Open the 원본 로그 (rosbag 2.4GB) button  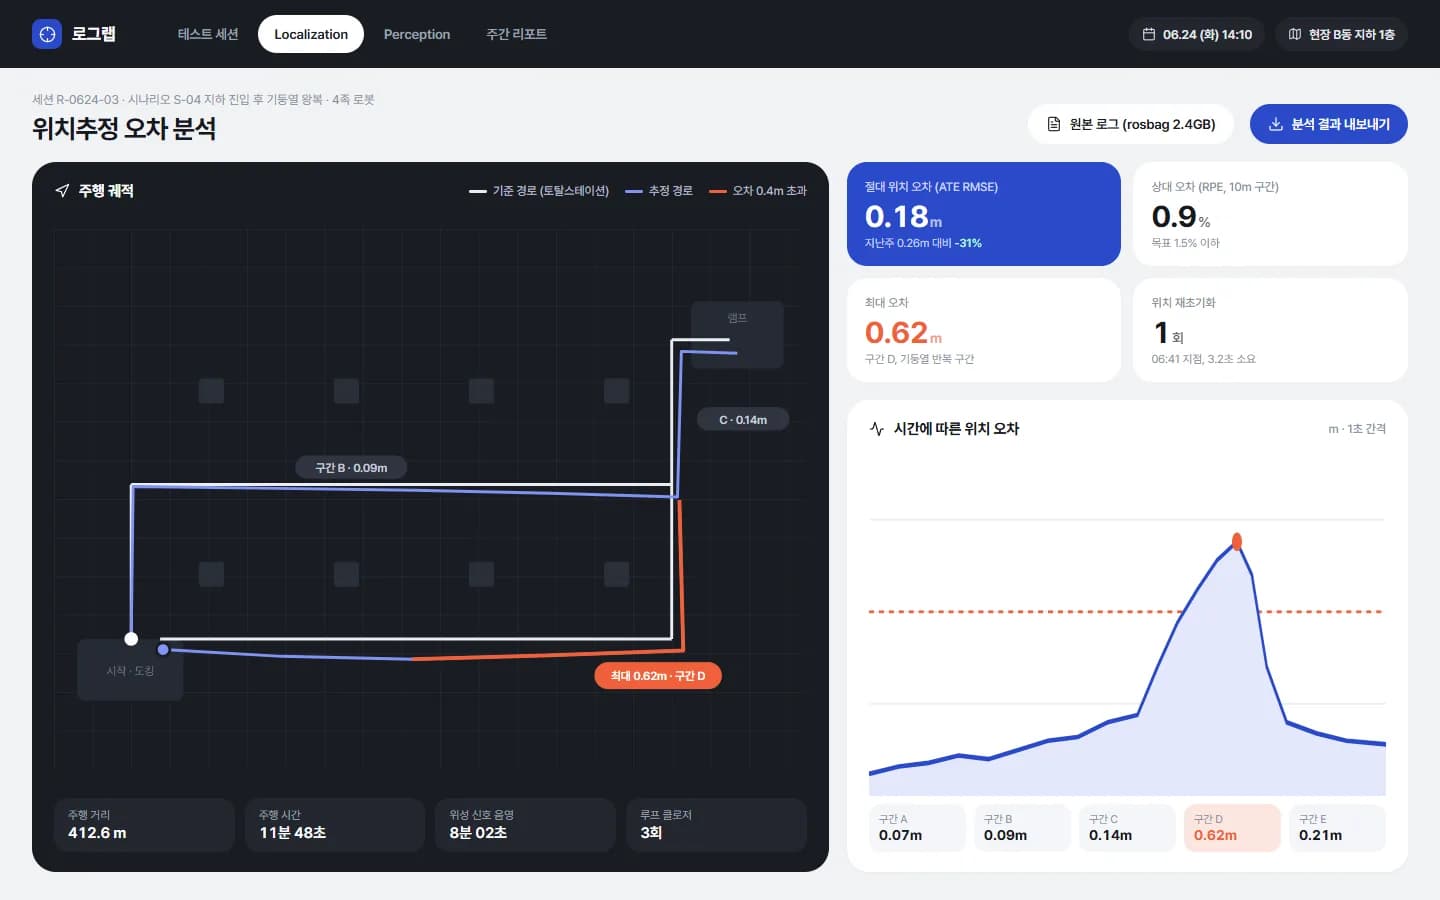click(1130, 124)
